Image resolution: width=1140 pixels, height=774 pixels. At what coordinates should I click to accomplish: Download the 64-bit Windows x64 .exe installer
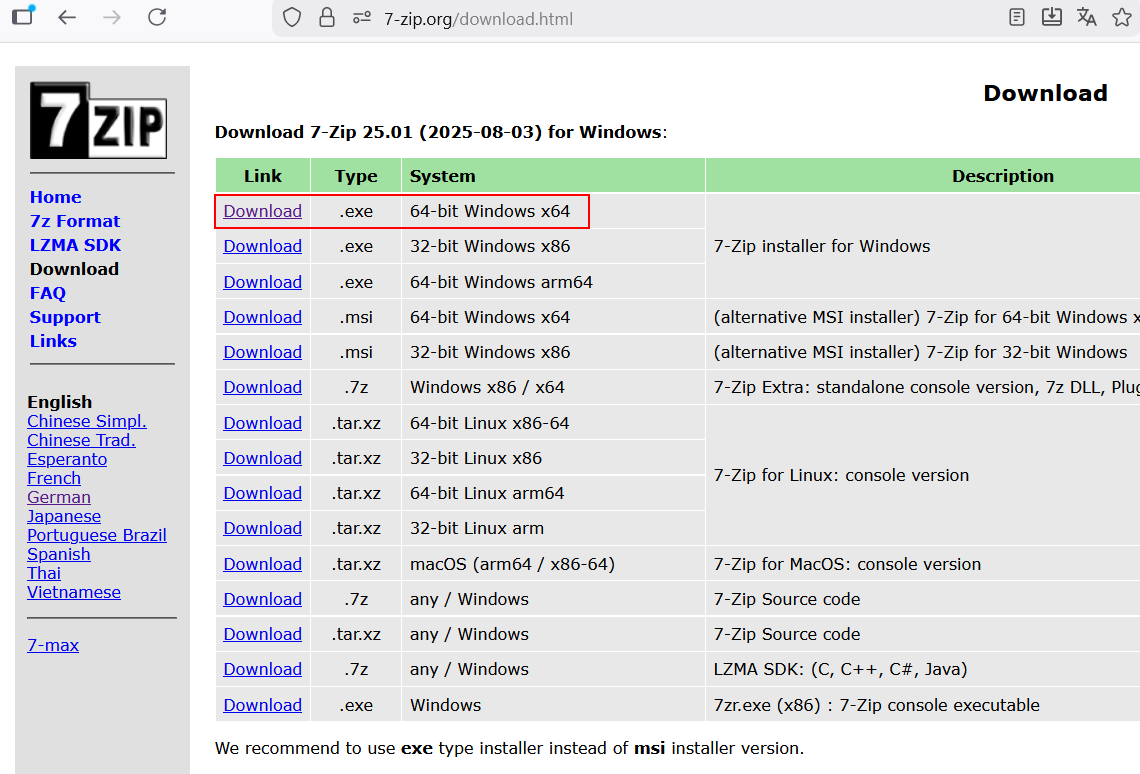point(262,211)
